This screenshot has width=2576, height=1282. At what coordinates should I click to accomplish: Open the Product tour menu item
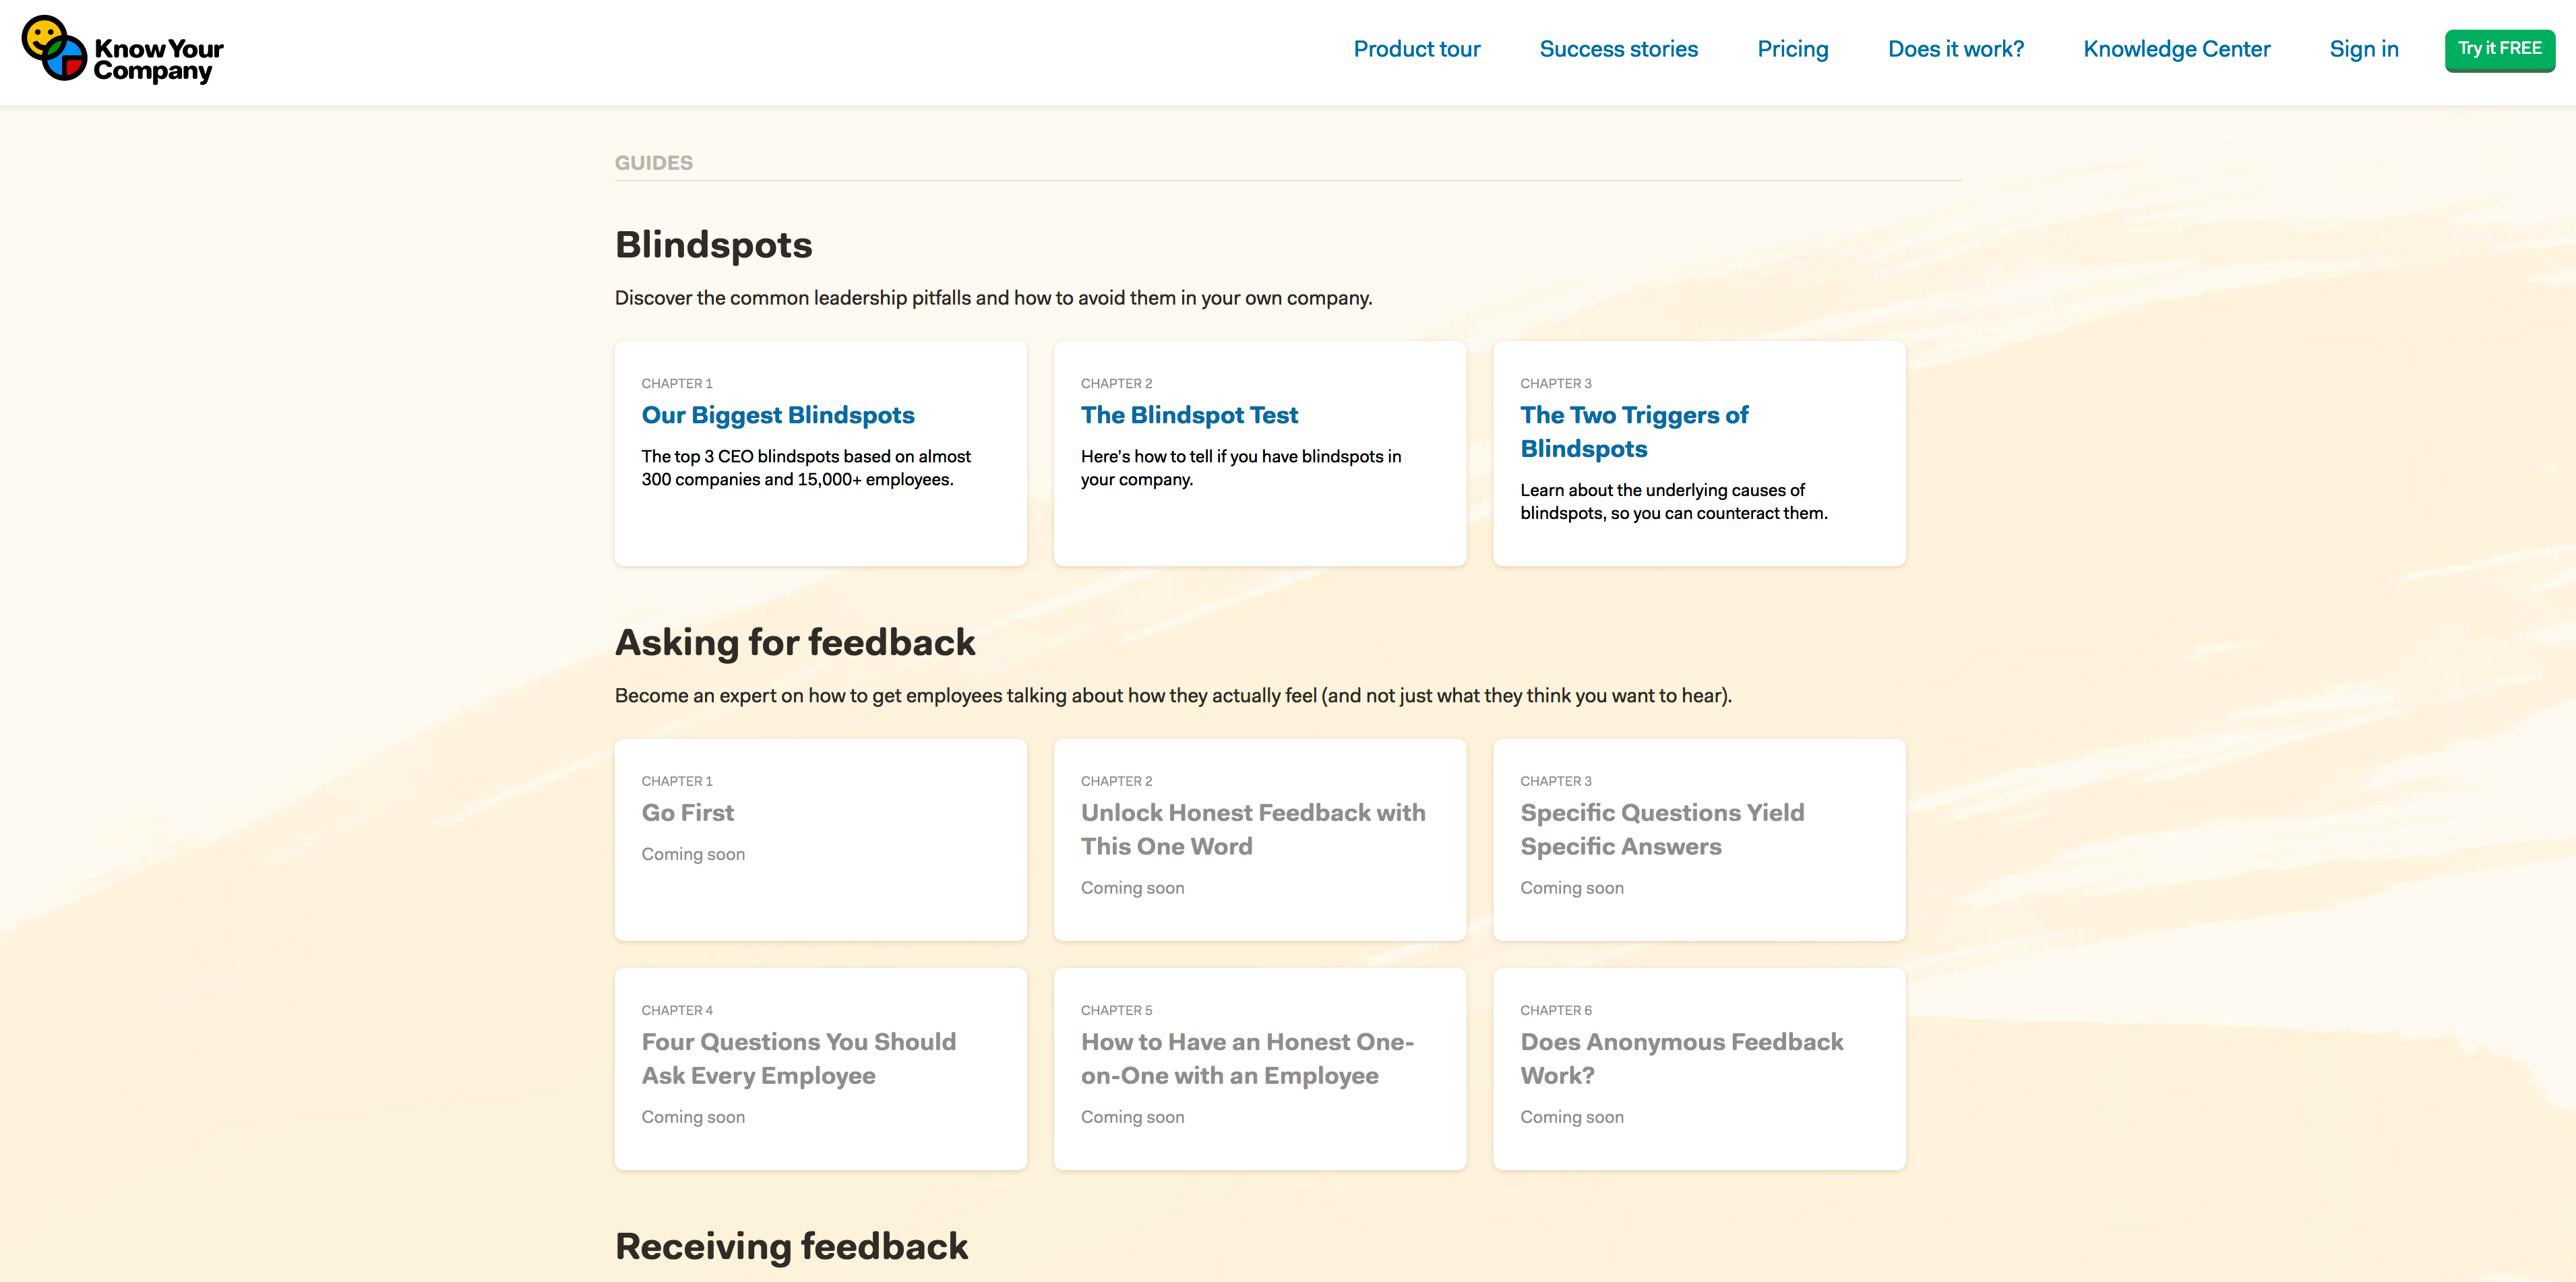1416,49
